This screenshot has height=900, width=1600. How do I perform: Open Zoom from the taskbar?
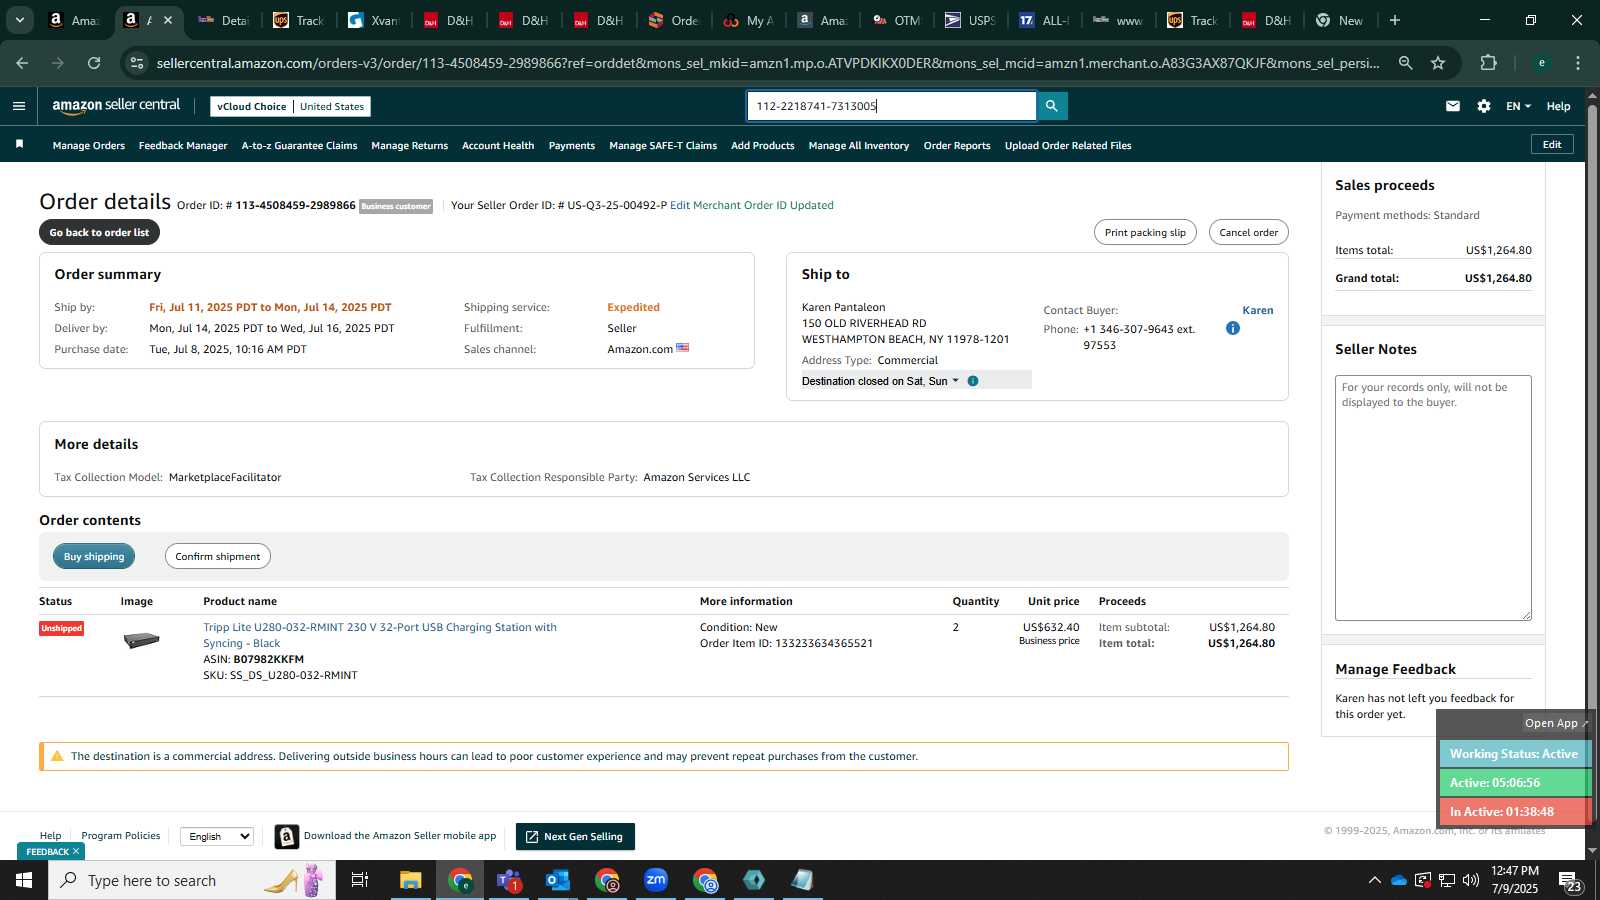pyautogui.click(x=656, y=880)
